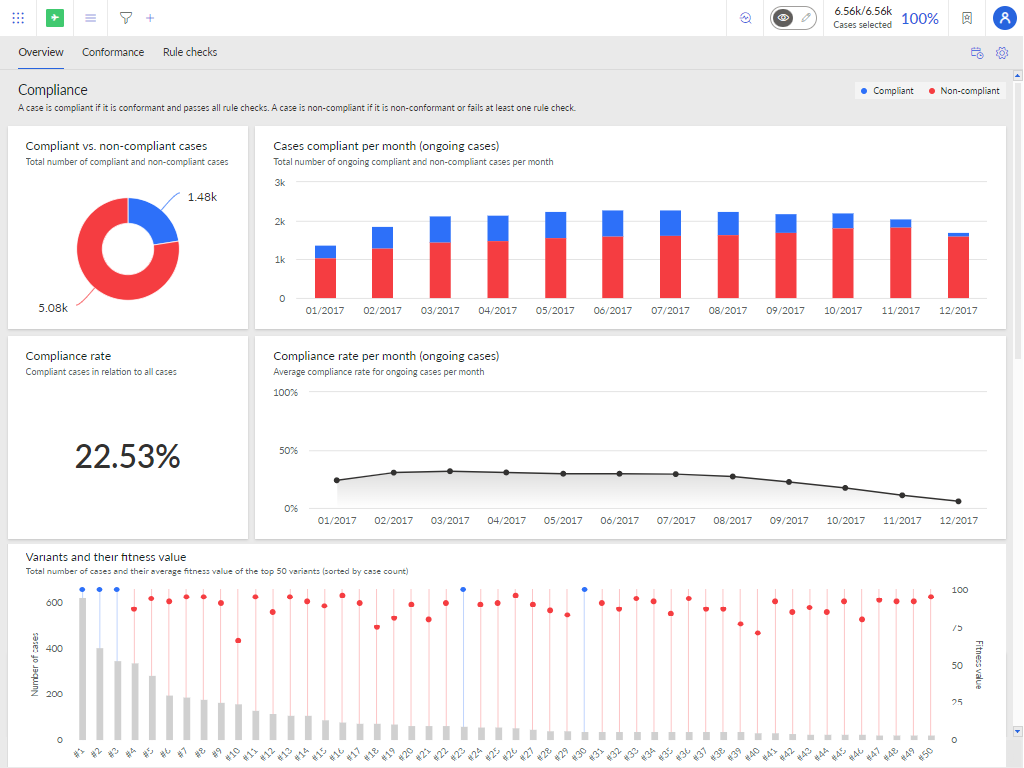Click 'Cases compliant per month (ongoing cases)' title
The image size is (1024, 768).
pyautogui.click(x=386, y=146)
